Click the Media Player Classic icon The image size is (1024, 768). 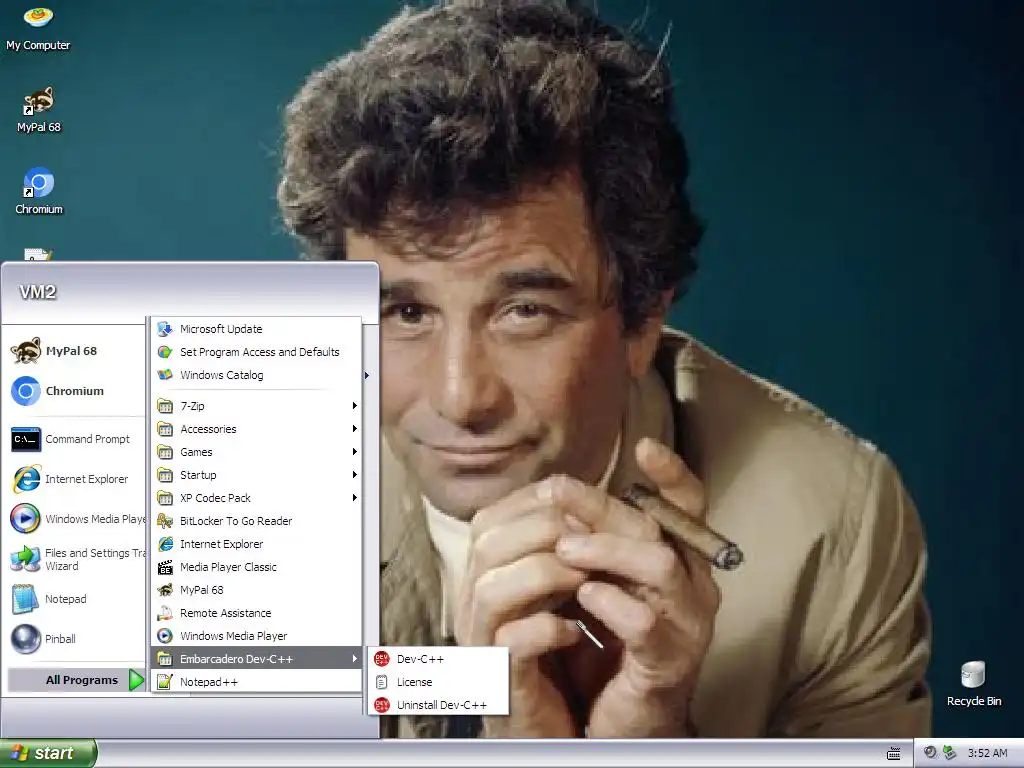click(165, 567)
